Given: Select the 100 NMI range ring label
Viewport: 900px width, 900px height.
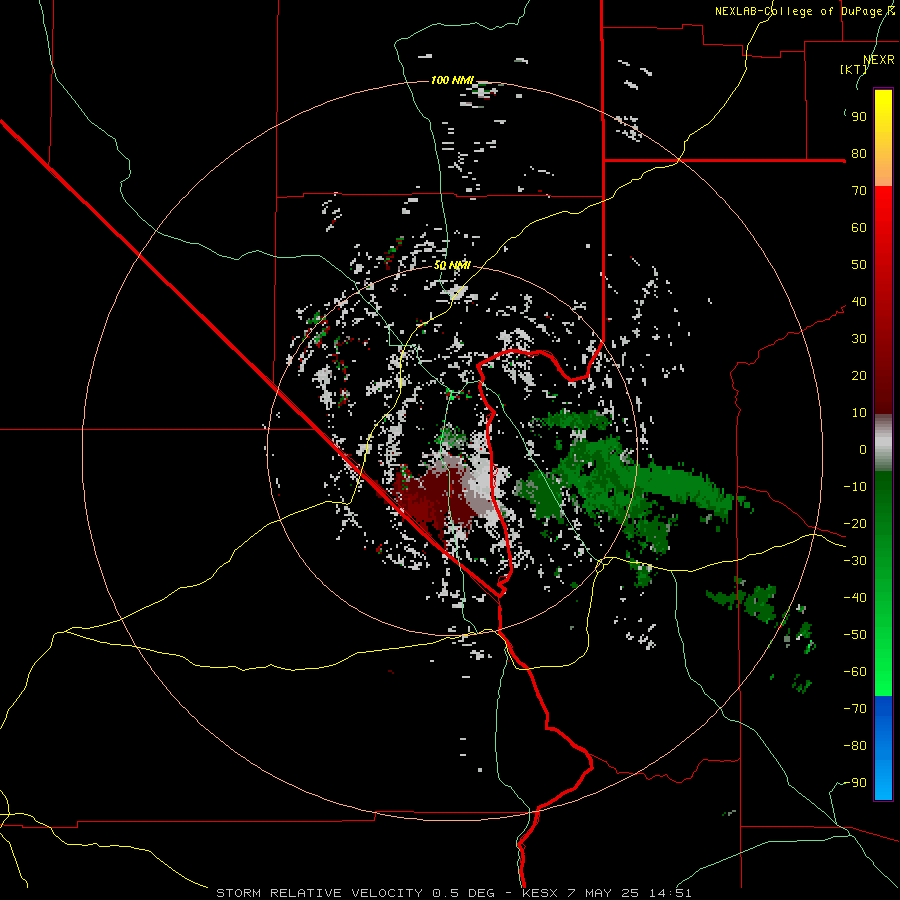Looking at the screenshot, I should point(452,80).
